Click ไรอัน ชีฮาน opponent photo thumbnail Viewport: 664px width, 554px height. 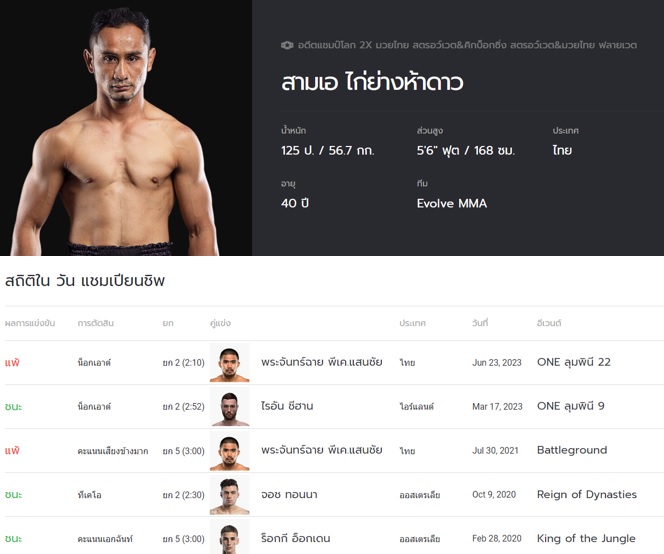tap(230, 407)
